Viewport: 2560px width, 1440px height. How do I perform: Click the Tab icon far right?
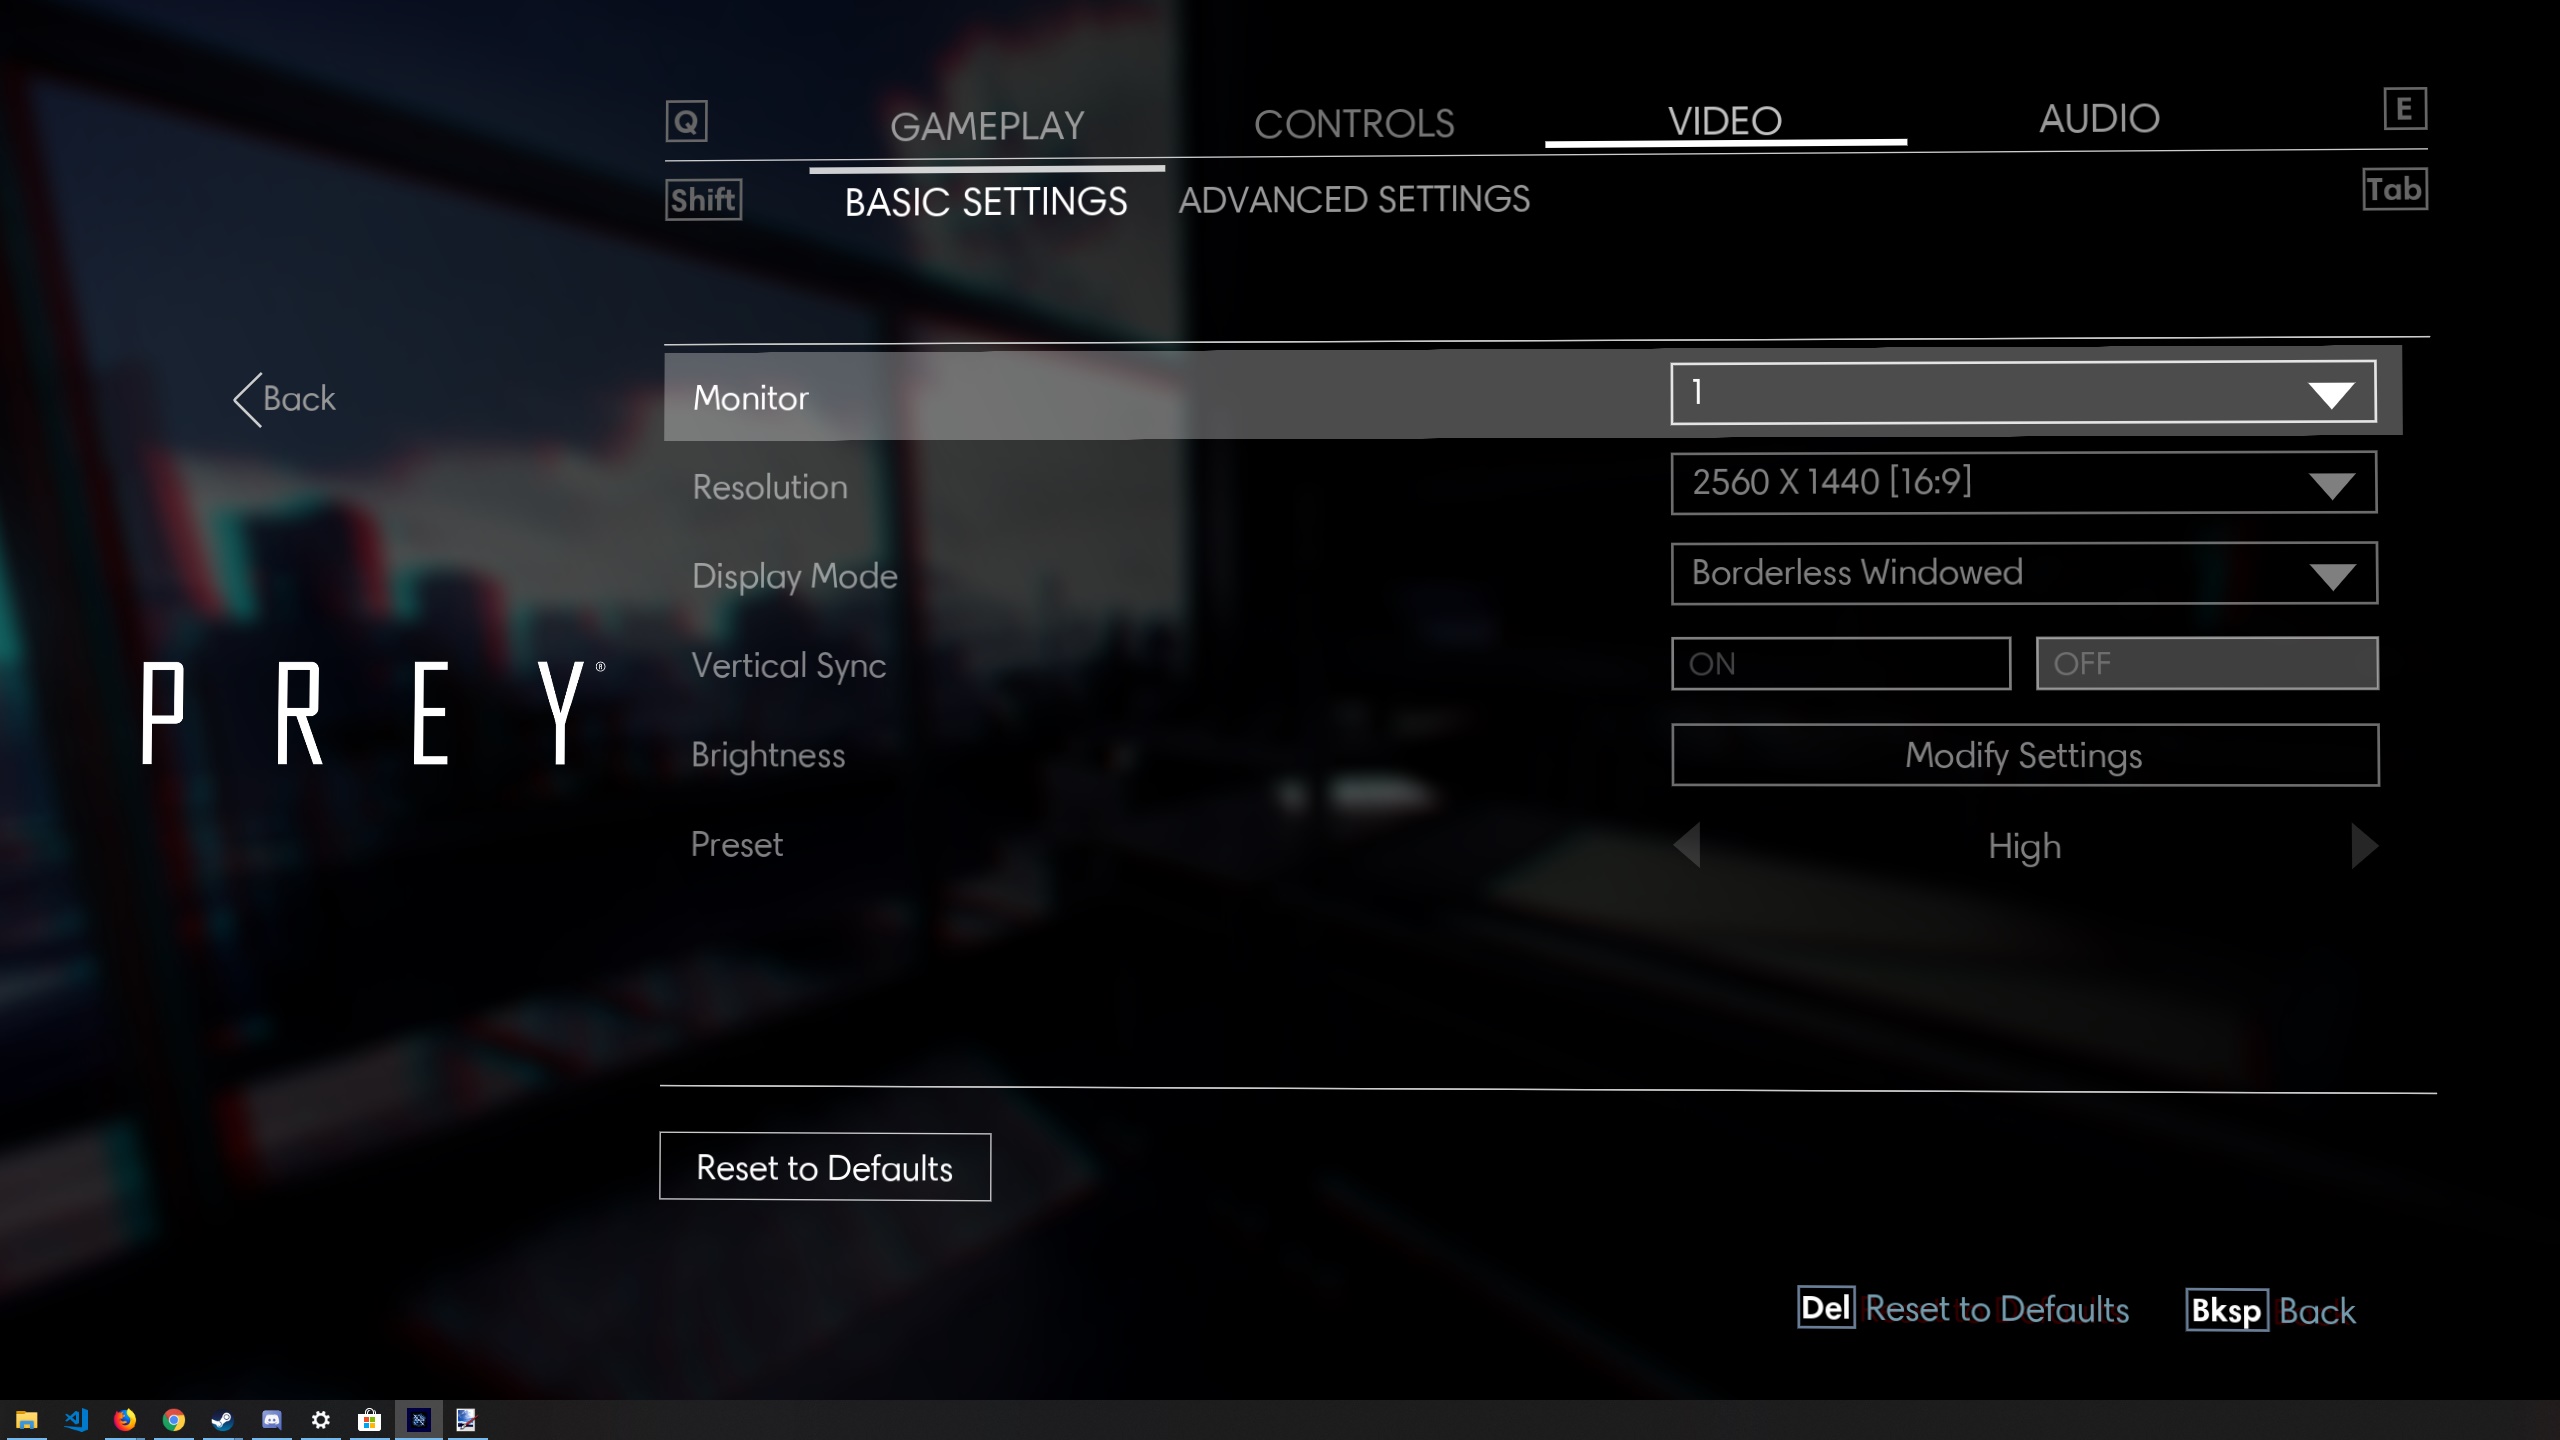(x=2395, y=188)
